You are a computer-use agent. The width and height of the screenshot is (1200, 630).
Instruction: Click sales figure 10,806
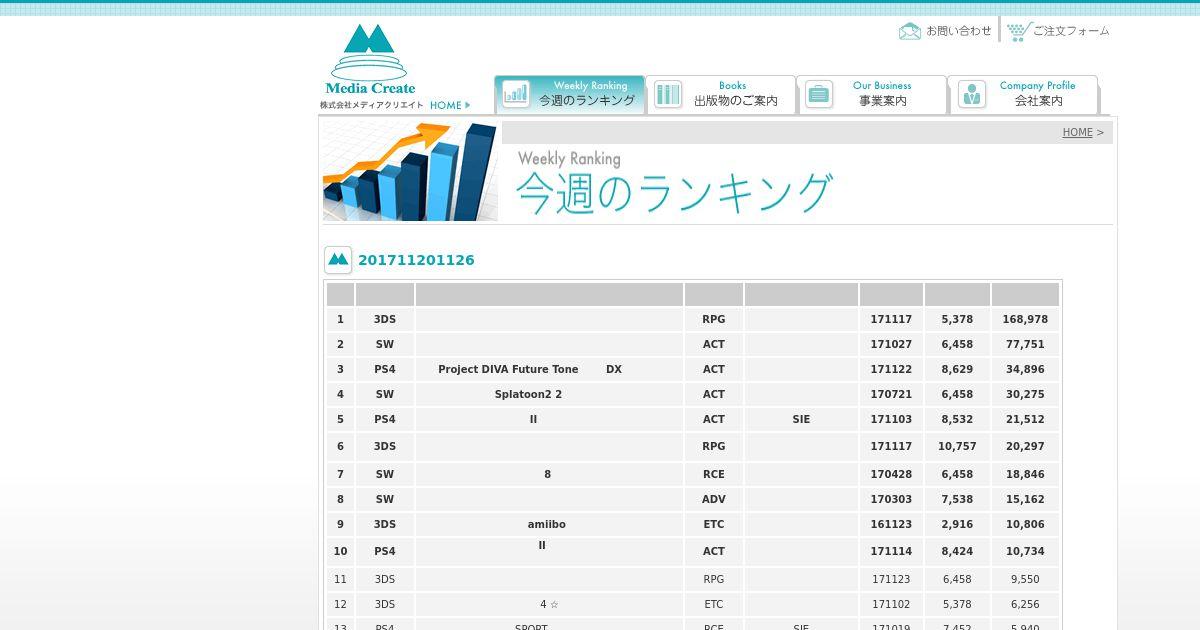tap(1025, 524)
